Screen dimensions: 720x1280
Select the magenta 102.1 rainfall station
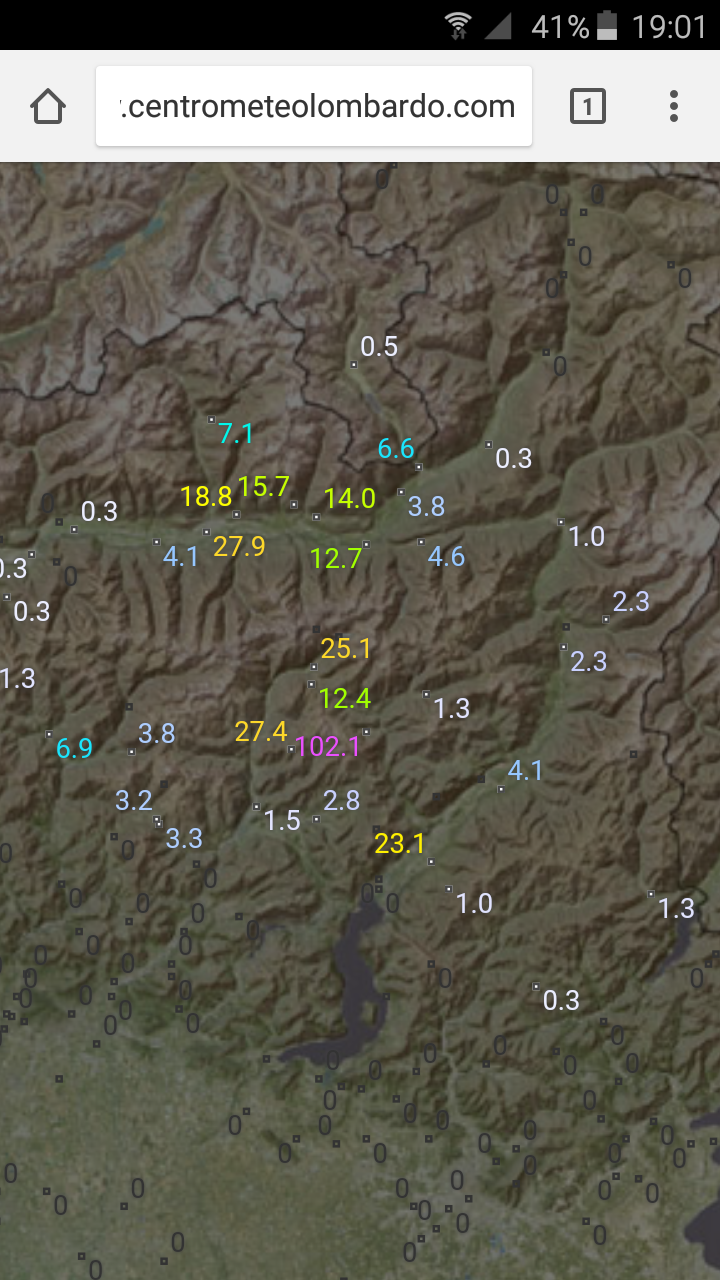coord(328,746)
